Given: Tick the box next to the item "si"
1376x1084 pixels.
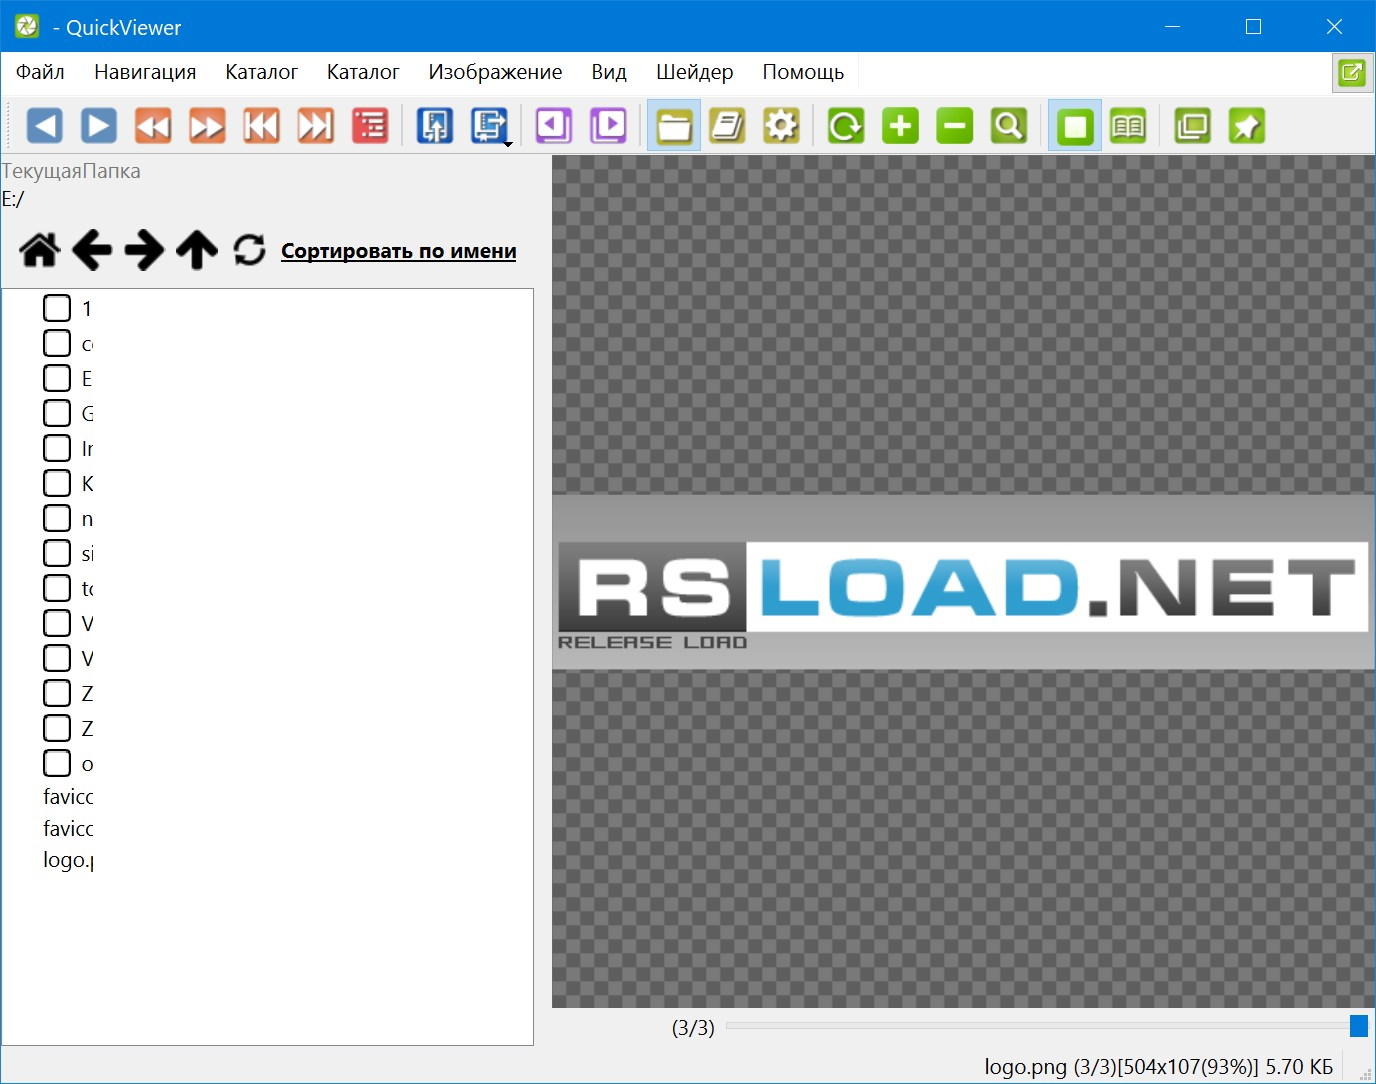Looking at the screenshot, I should point(57,553).
